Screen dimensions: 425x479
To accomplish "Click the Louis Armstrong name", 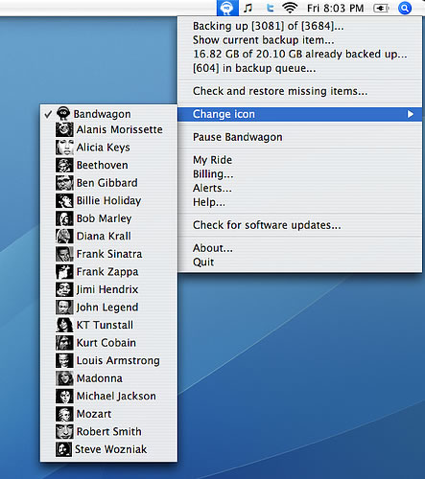I will (118, 361).
